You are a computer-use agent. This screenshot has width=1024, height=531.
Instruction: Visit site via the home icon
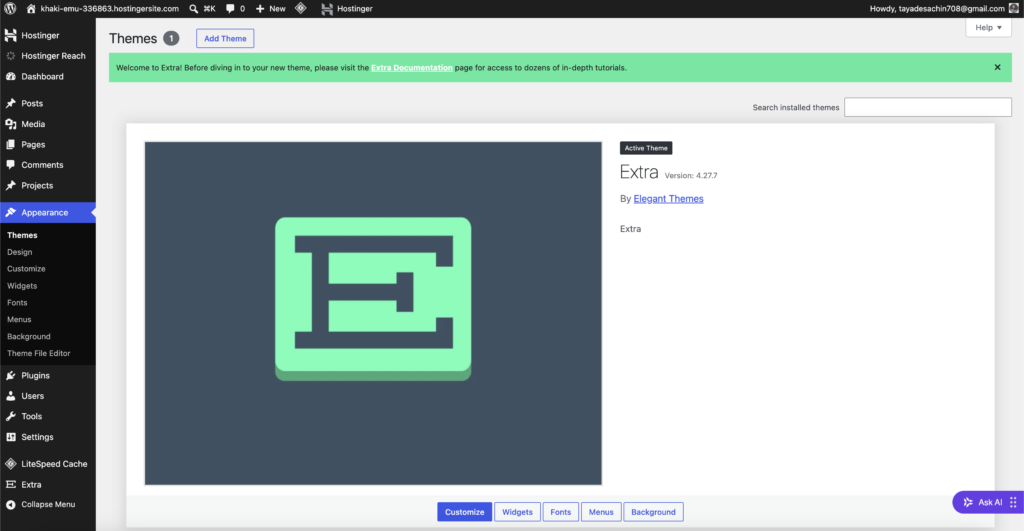tap(31, 8)
